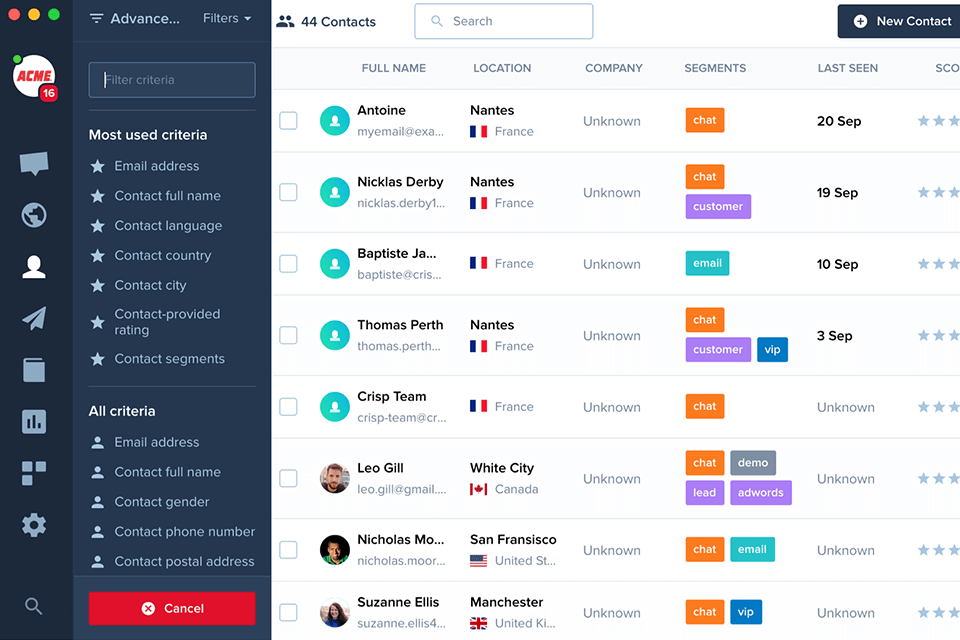The image size is (960, 640).
Task: Sort by LAST SEEN column header
Action: pos(848,68)
